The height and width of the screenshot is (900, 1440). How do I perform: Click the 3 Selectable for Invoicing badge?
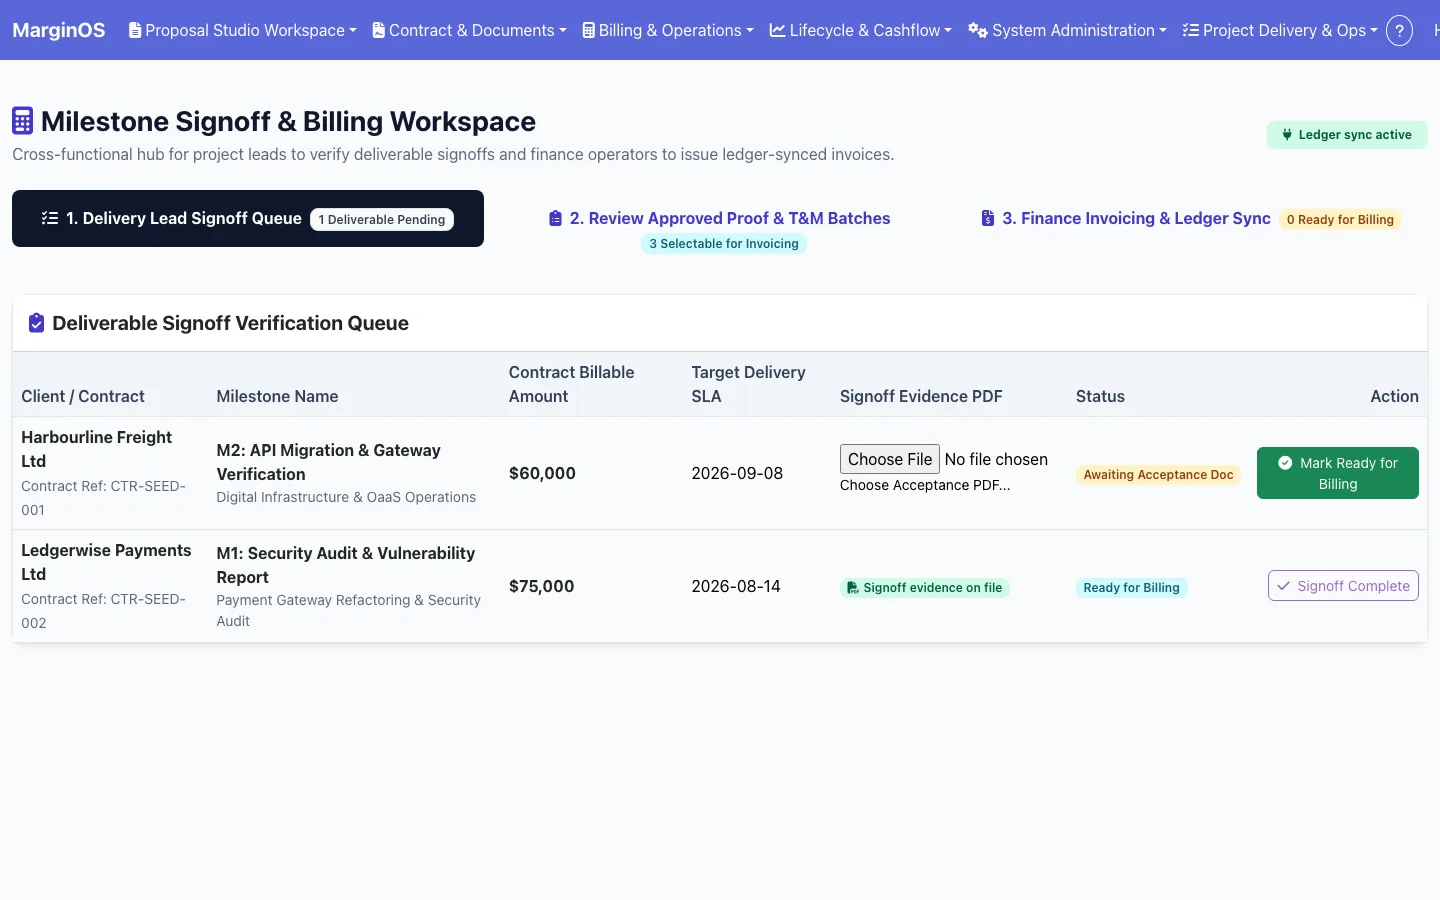click(x=724, y=244)
